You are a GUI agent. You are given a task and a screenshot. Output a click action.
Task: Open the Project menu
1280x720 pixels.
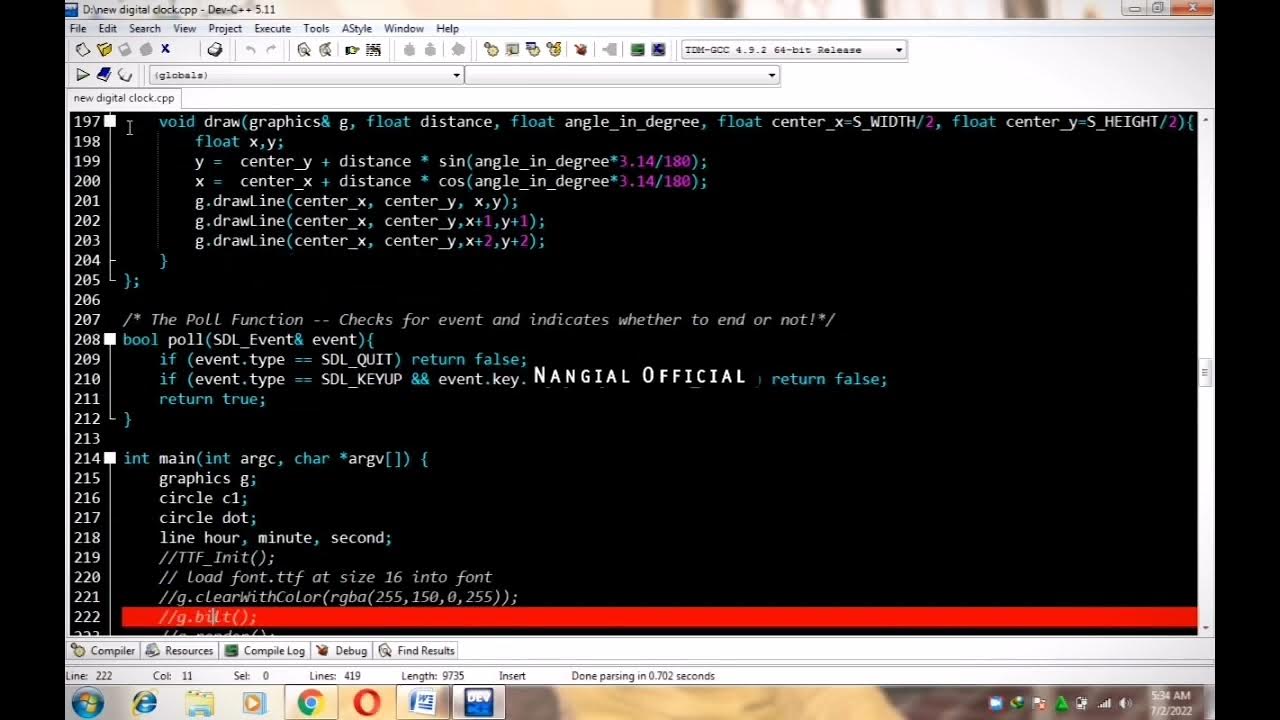pos(225,28)
